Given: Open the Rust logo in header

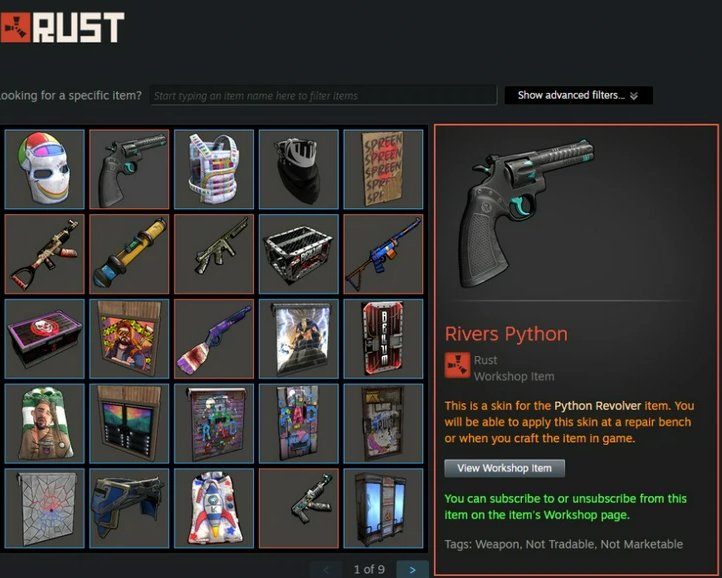Looking at the screenshot, I should click(62, 27).
